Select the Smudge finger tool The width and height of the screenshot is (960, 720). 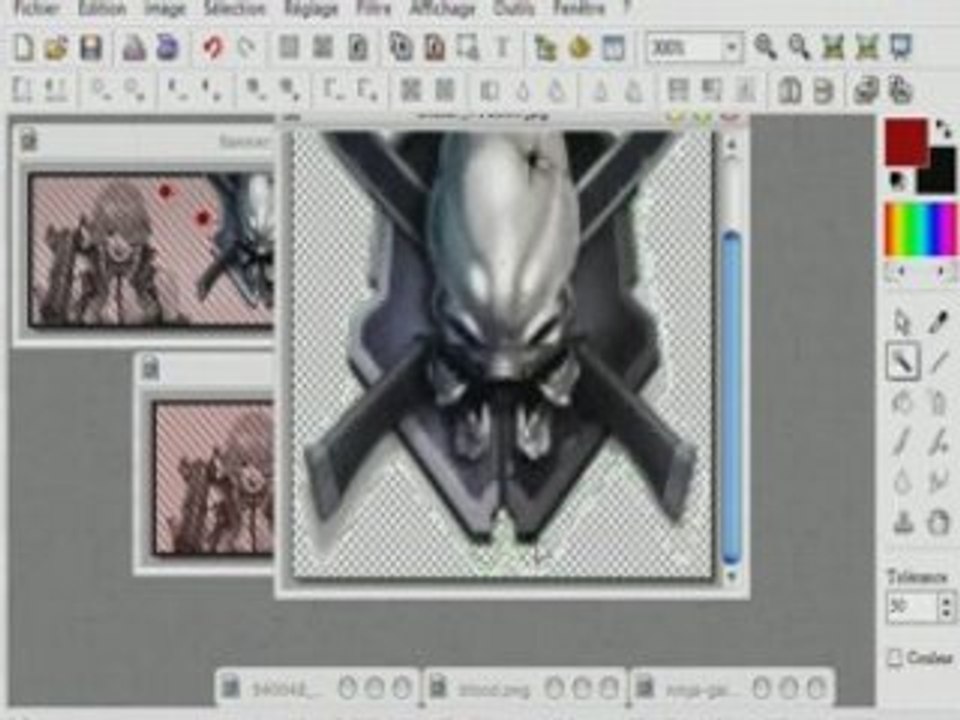[937, 482]
